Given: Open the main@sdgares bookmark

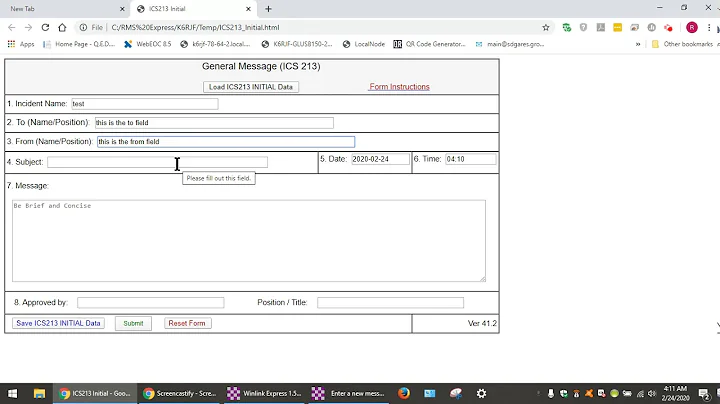Looking at the screenshot, I should click(510, 44).
